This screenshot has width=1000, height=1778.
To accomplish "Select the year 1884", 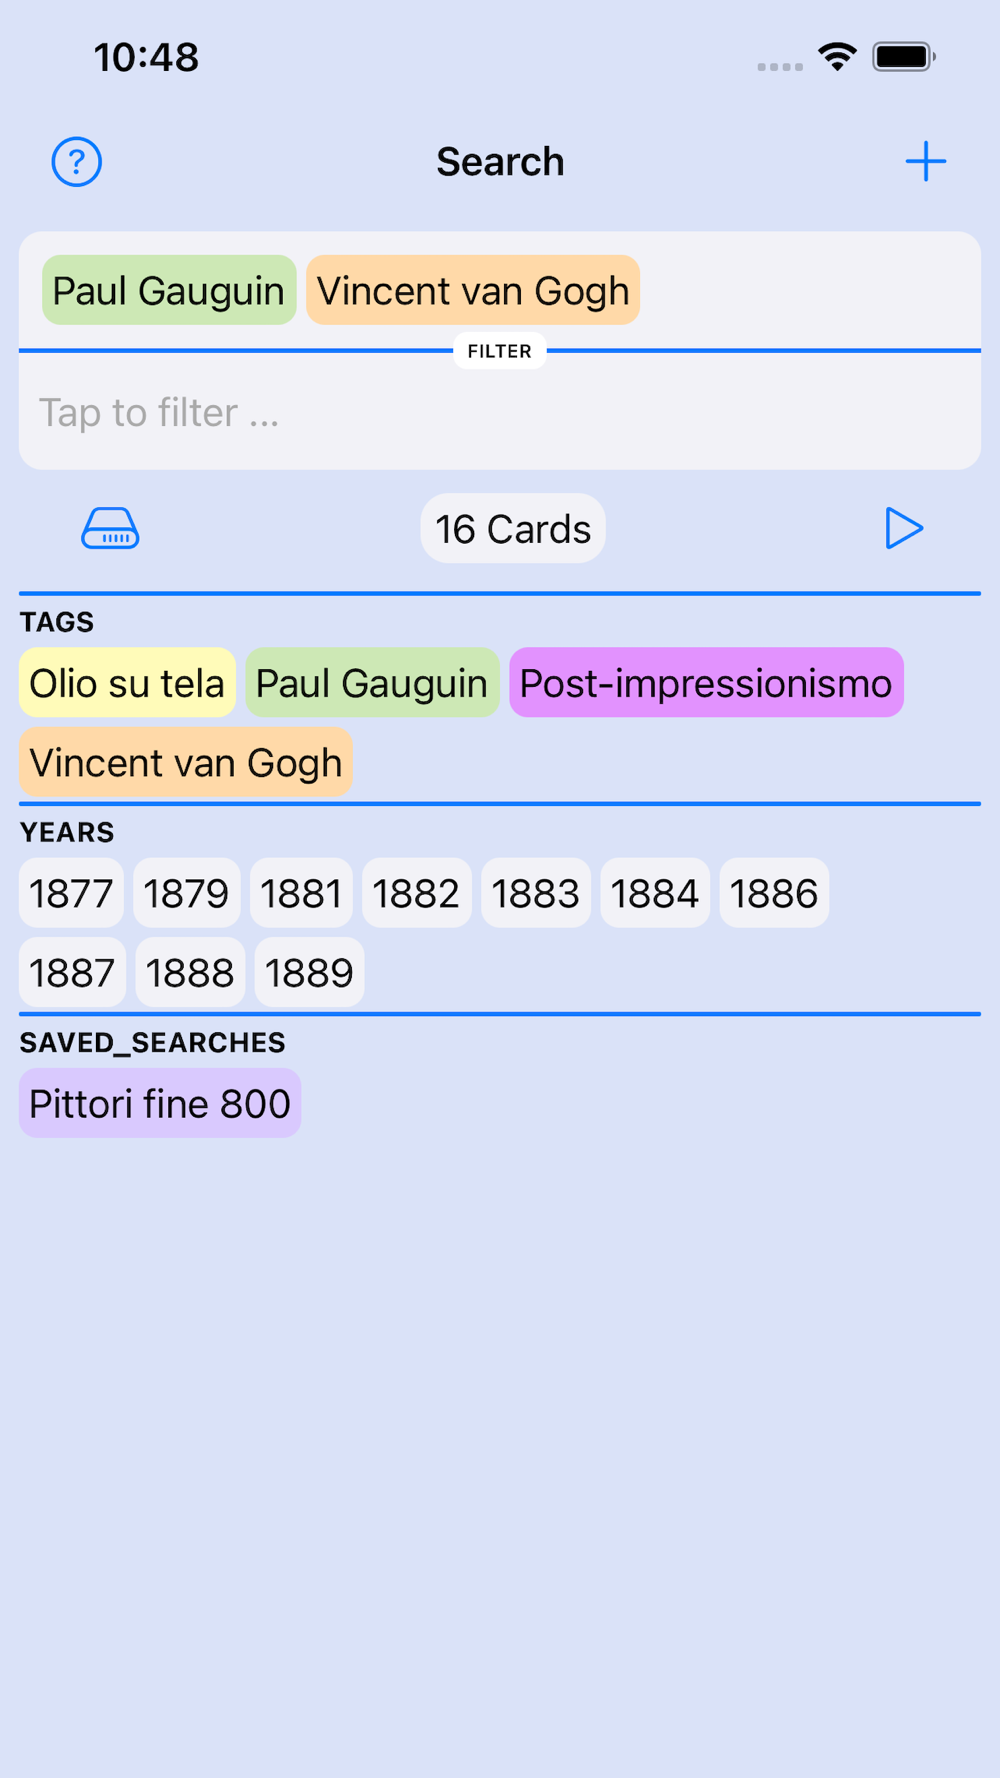I will [655, 893].
